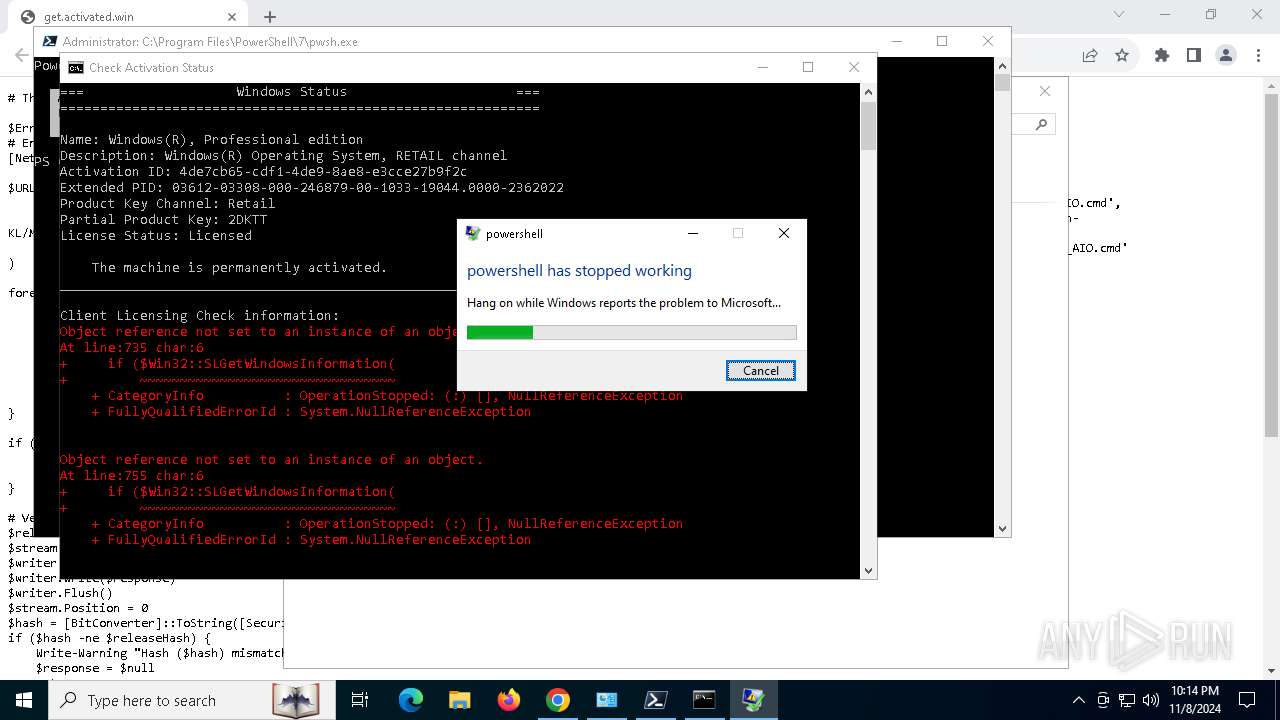Switch to the powershell crash dialog in the taskbar
Image resolution: width=1280 pixels, height=720 pixels.
click(x=753, y=700)
